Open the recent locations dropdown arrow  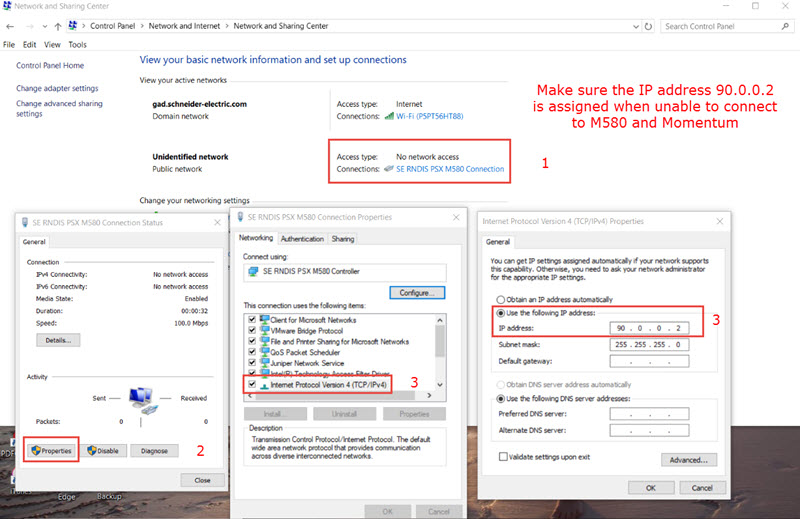click(44, 27)
